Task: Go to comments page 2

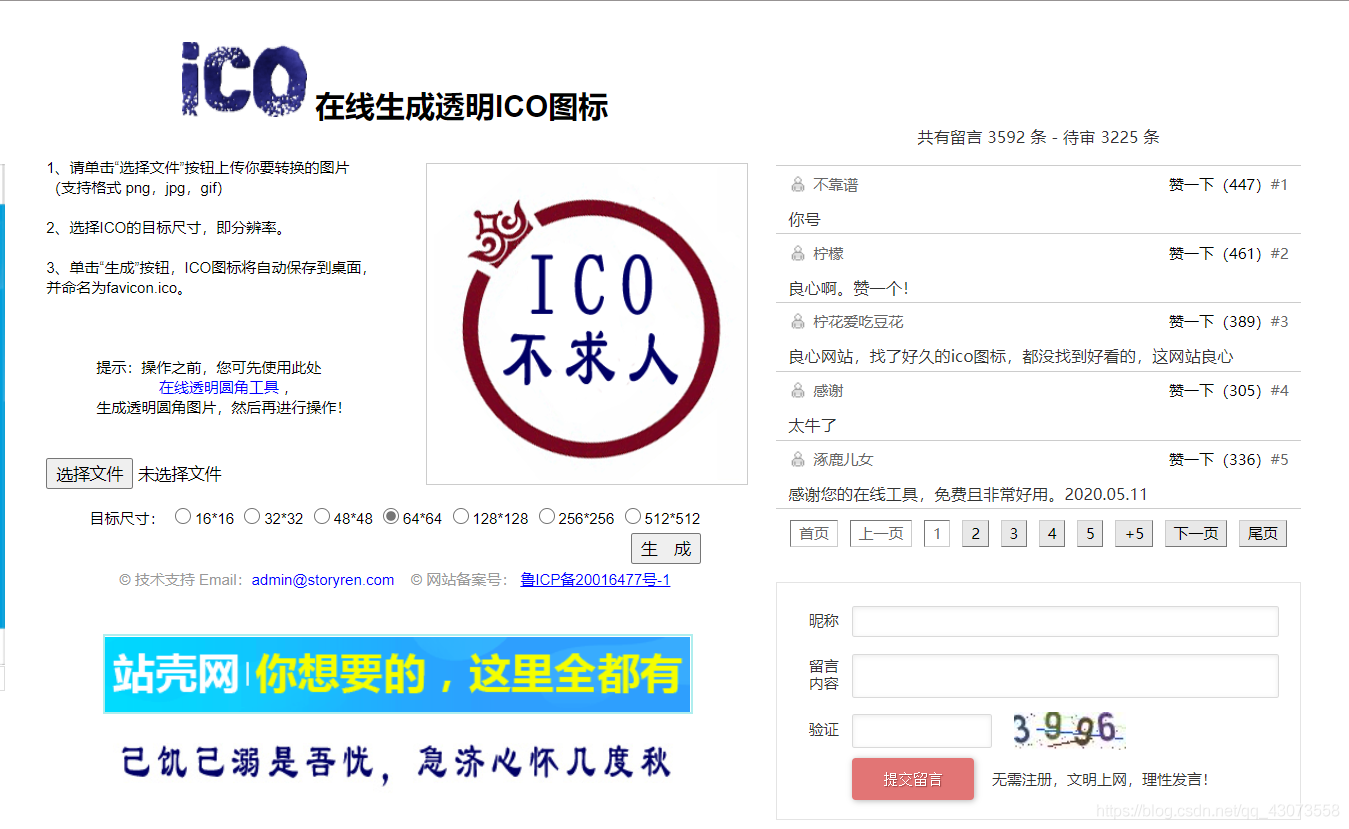Action: pyautogui.click(x=975, y=534)
